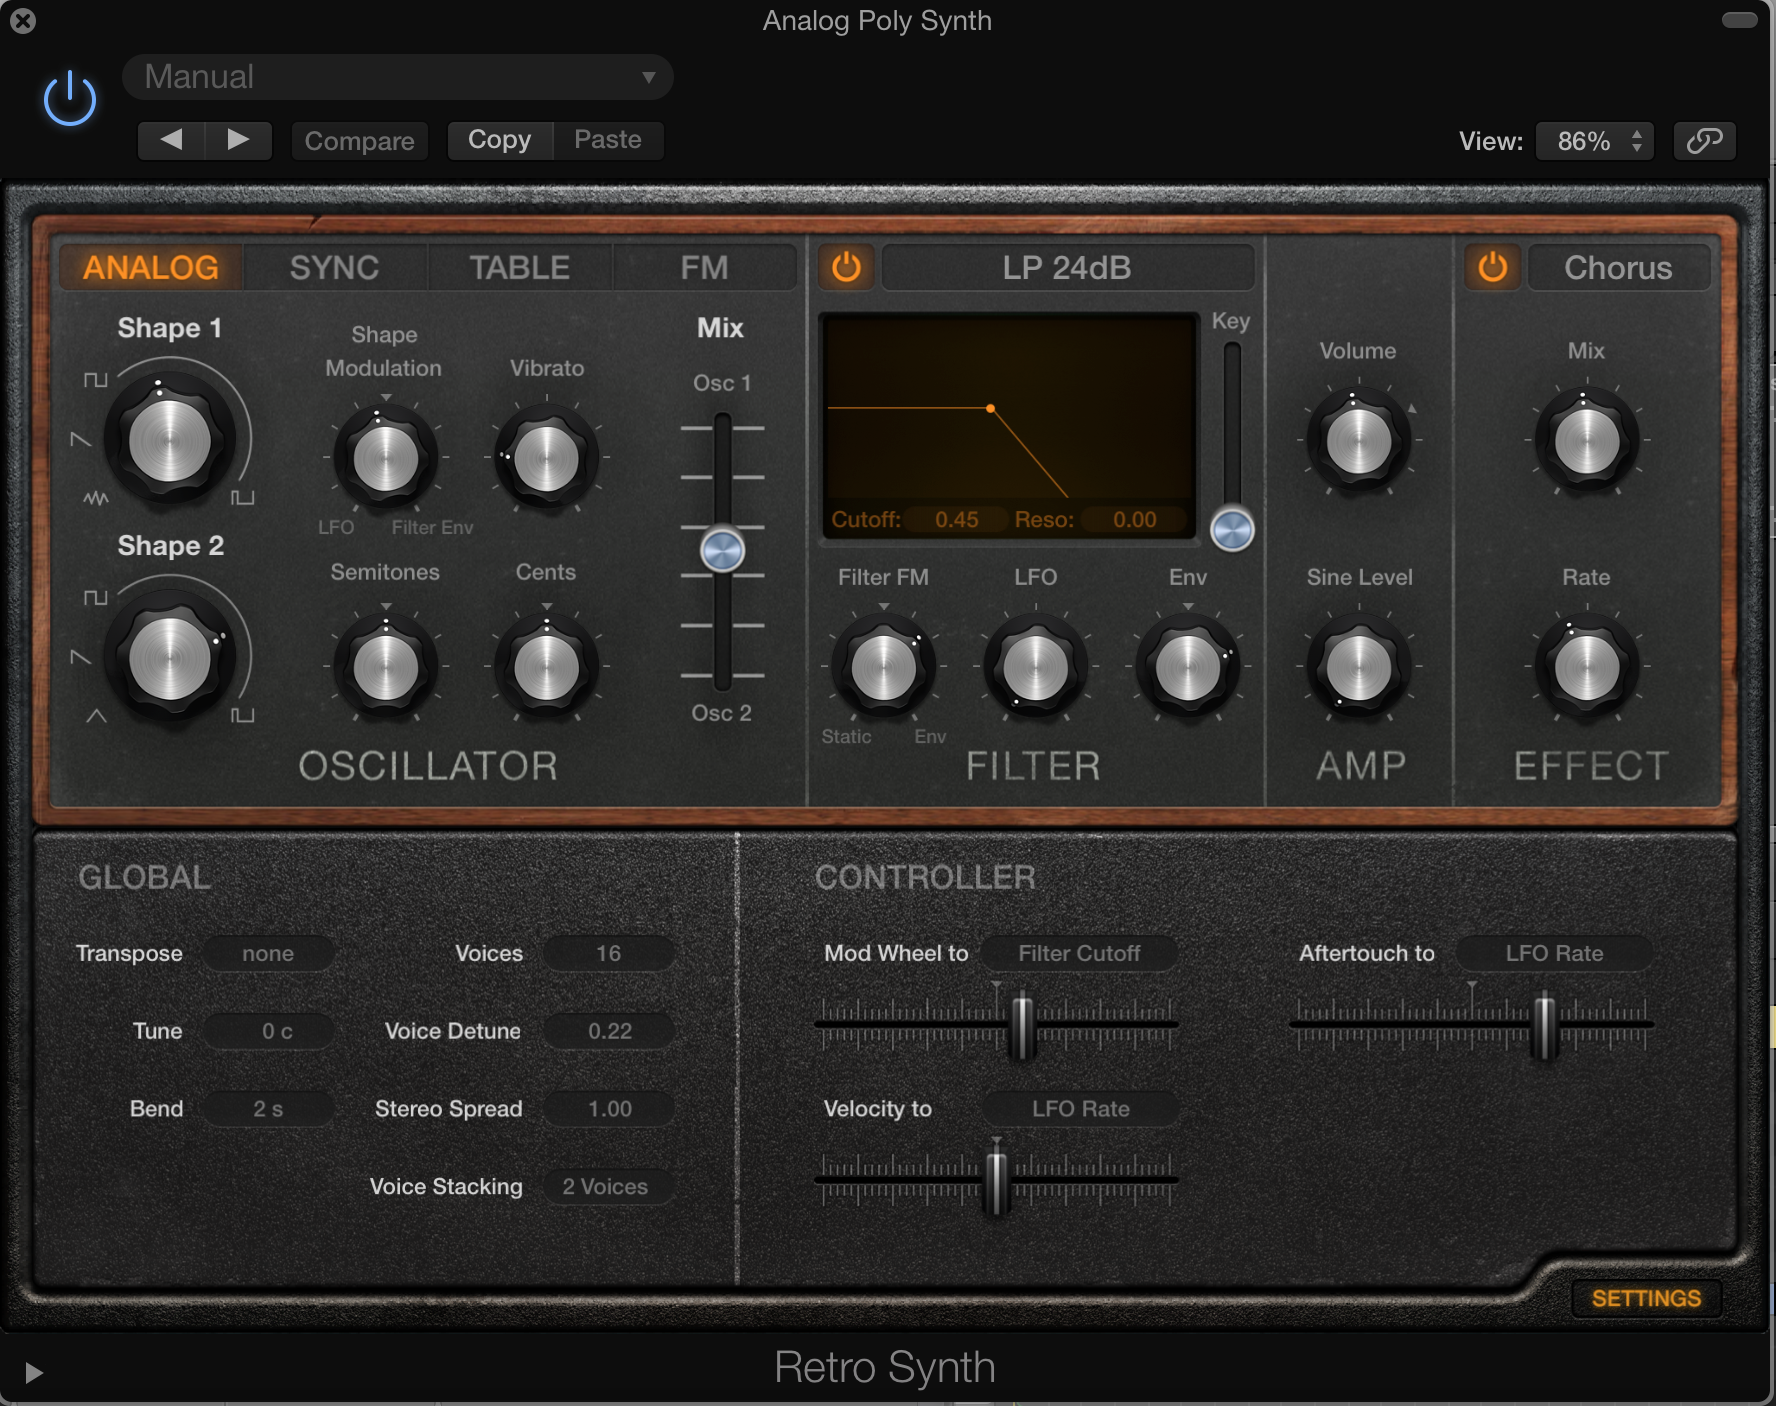Click triangle wave icon below Shape 2

click(x=96, y=716)
